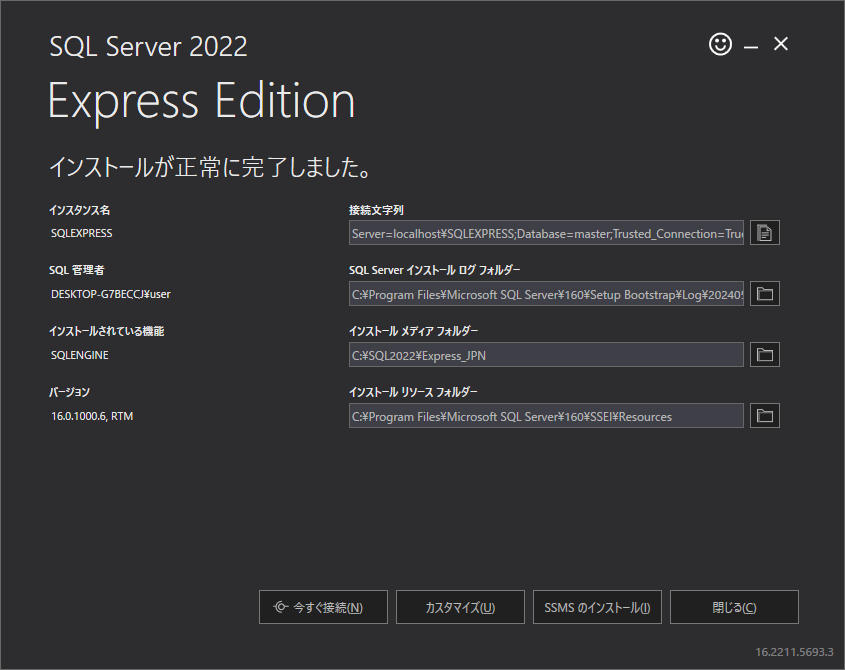The width and height of the screenshot is (845, 670).
Task: Open the install resources folder icon
Action: 765,416
